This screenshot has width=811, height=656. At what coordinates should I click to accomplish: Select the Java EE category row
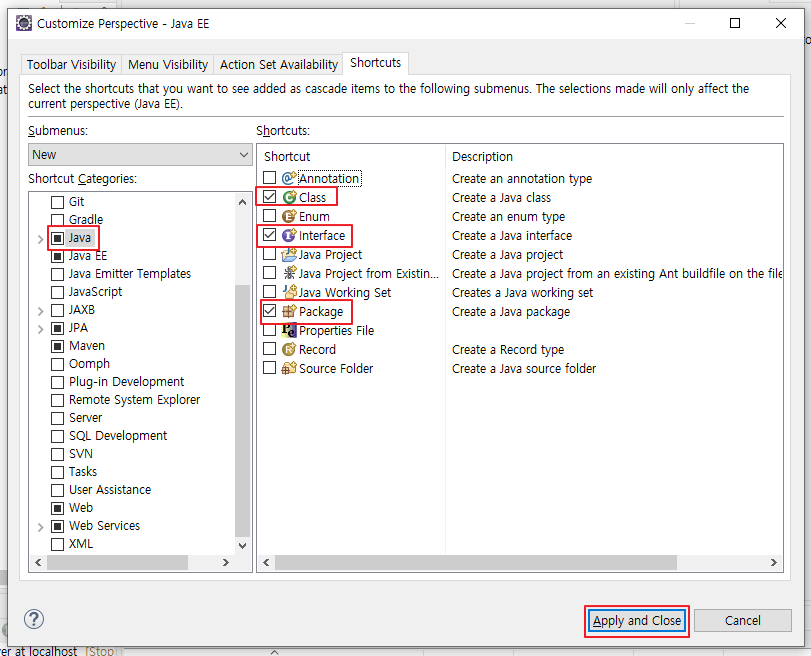click(88, 256)
